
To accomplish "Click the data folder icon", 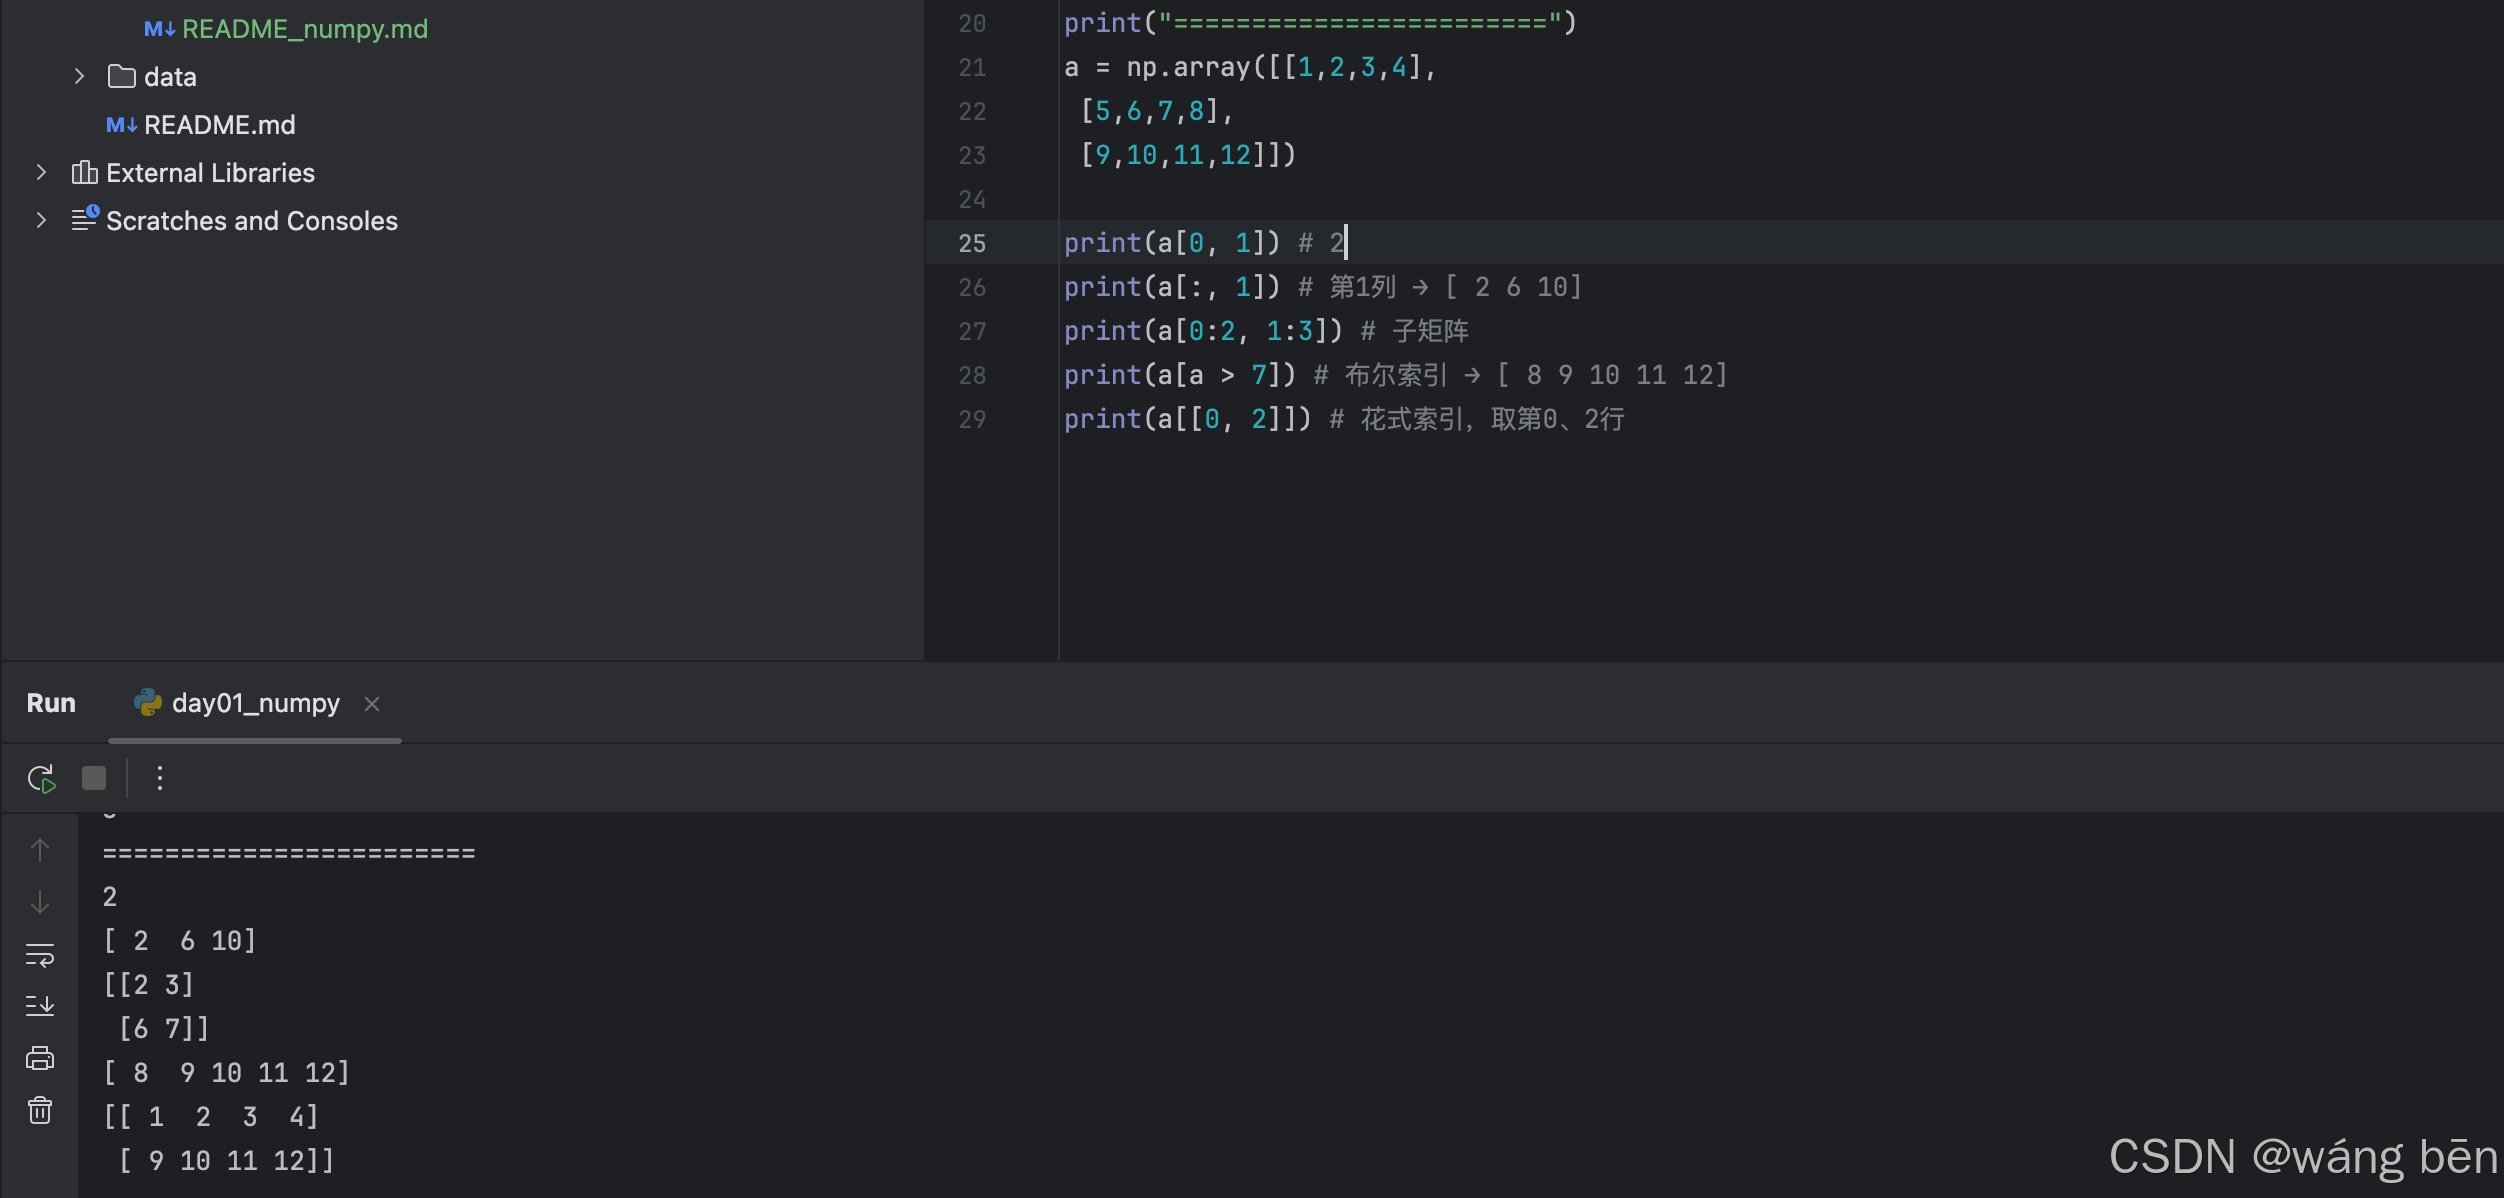I will coord(122,77).
